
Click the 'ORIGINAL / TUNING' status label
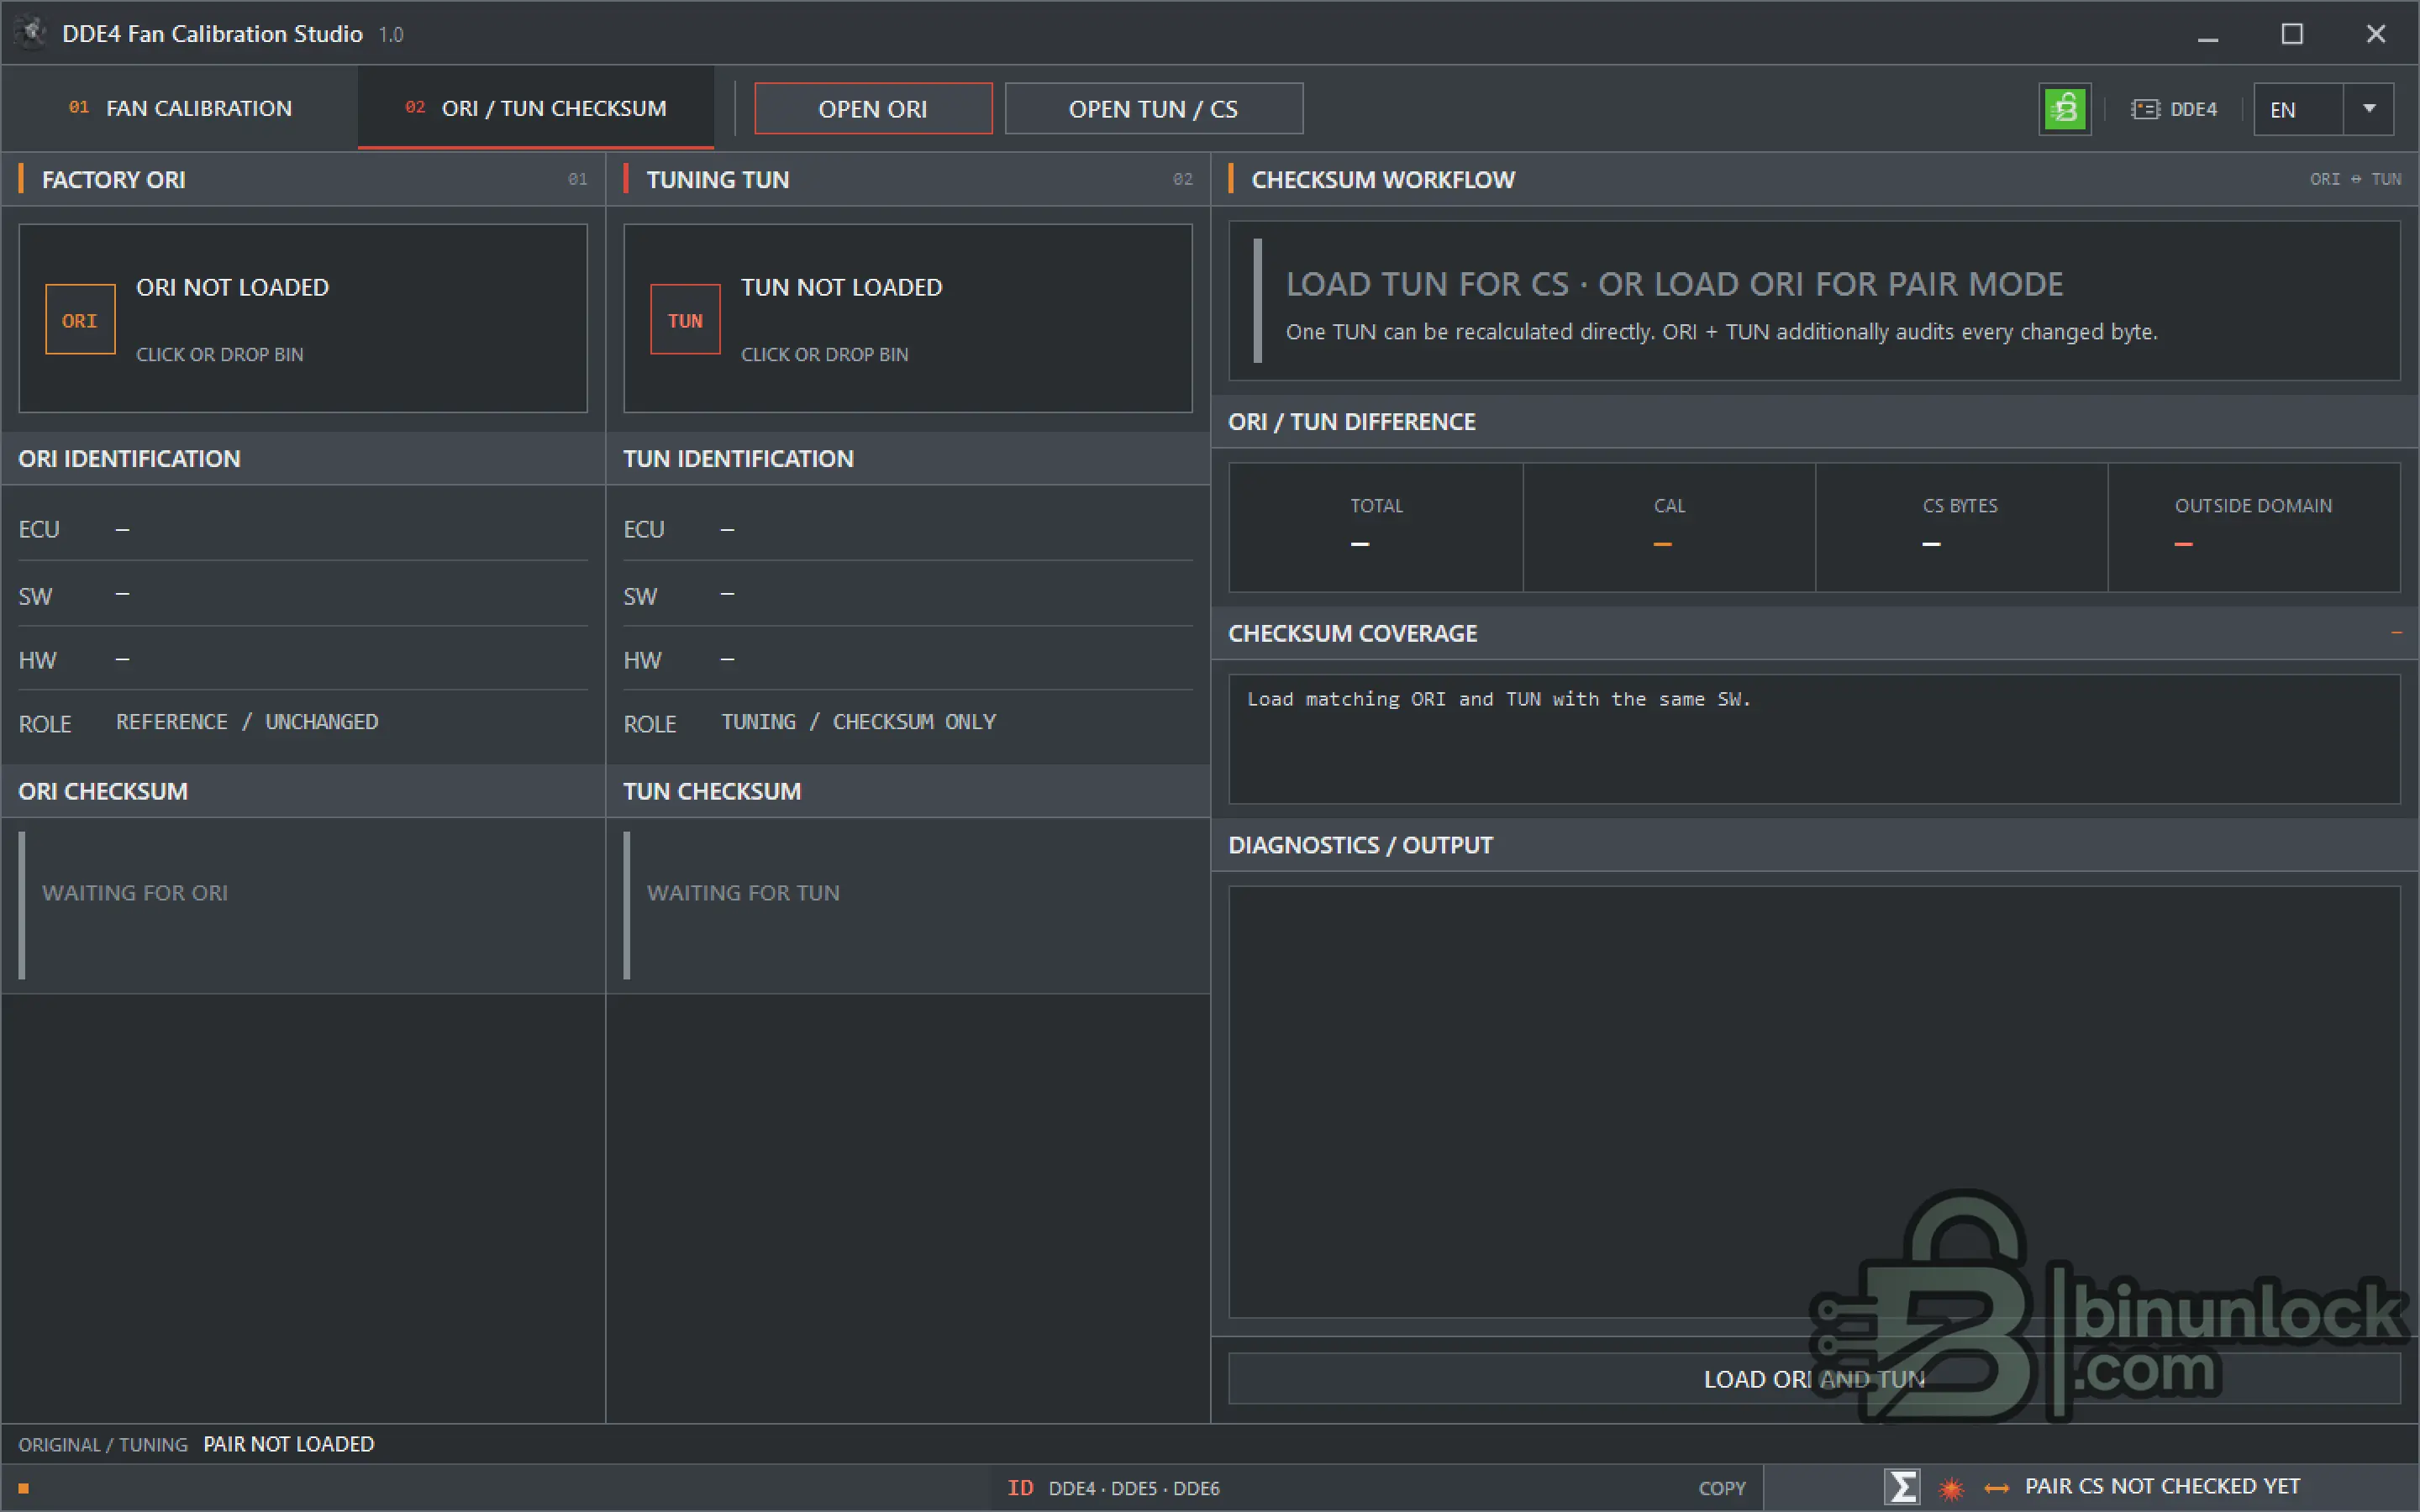click(103, 1445)
